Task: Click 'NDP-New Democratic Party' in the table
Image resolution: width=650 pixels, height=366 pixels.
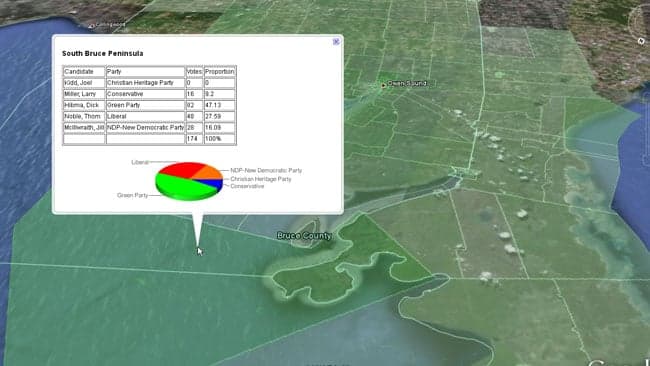Action: point(146,128)
